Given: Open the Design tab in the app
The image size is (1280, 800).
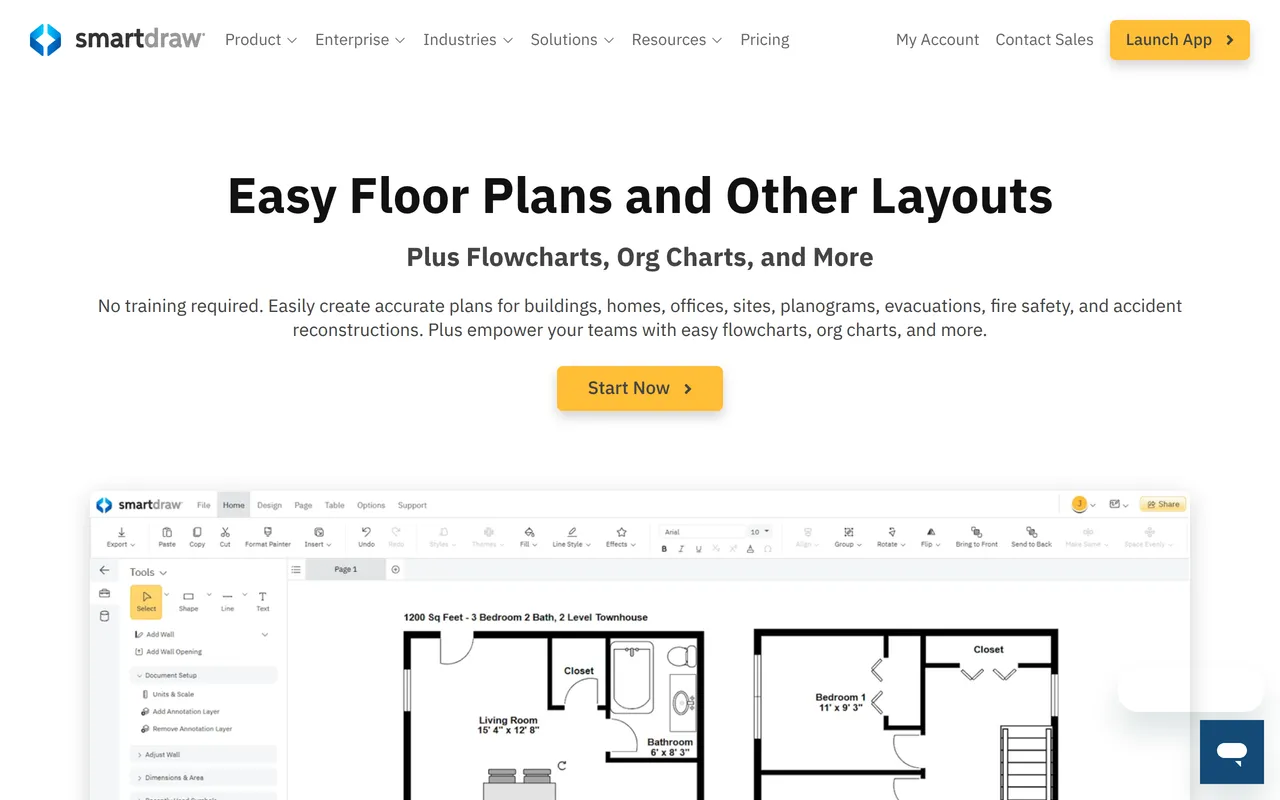Looking at the screenshot, I should point(269,505).
